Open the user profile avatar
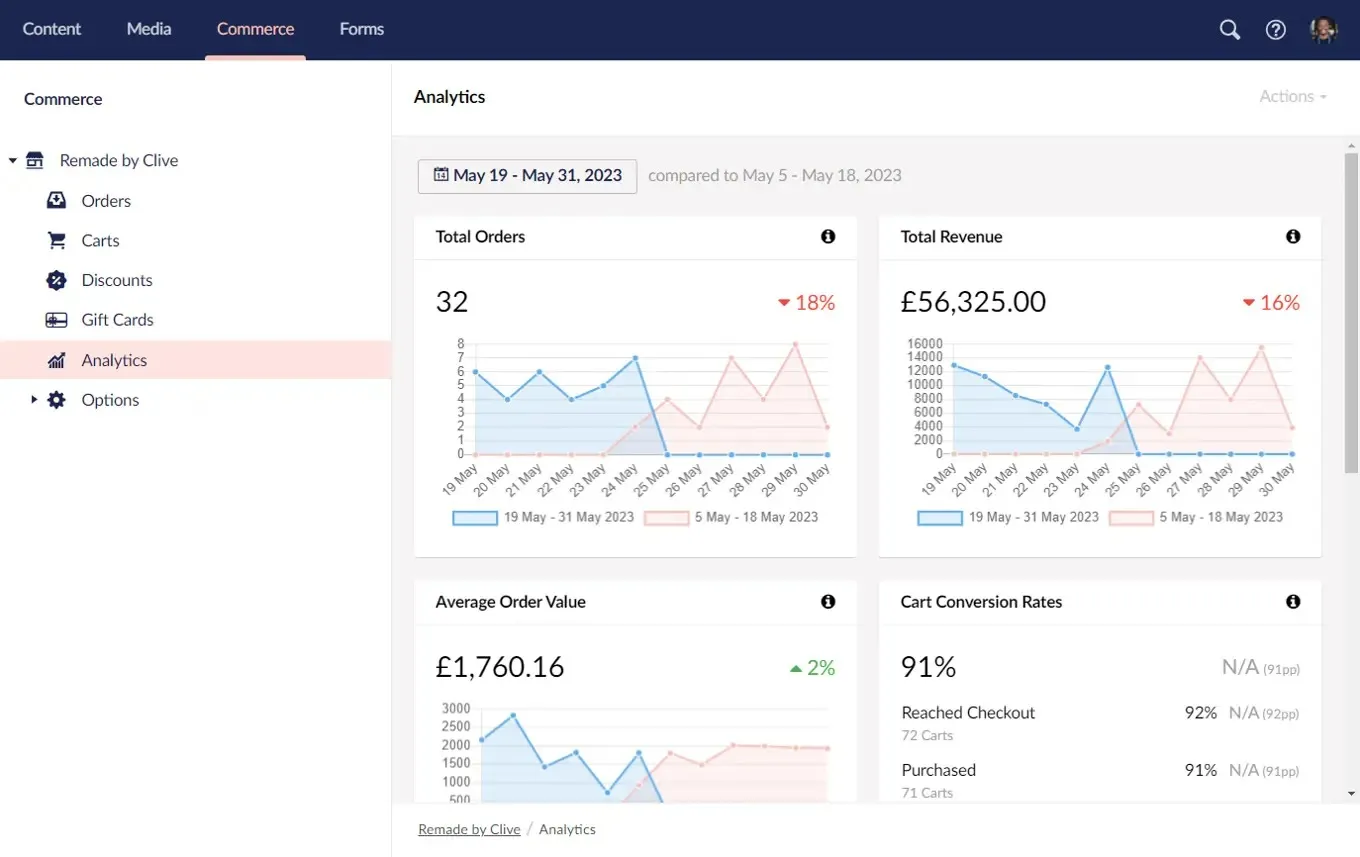This screenshot has width=1360, height=857. 1322,29
